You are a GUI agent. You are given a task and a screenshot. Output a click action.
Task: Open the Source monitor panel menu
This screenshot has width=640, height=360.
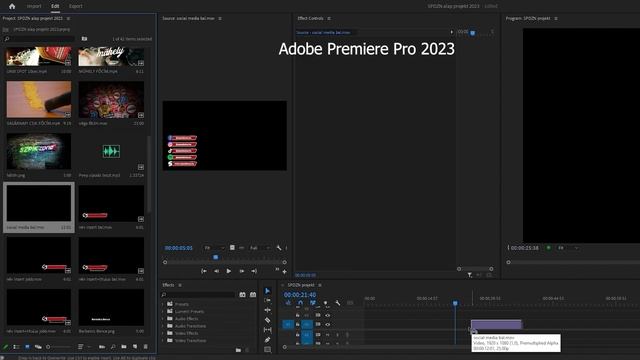220,18
